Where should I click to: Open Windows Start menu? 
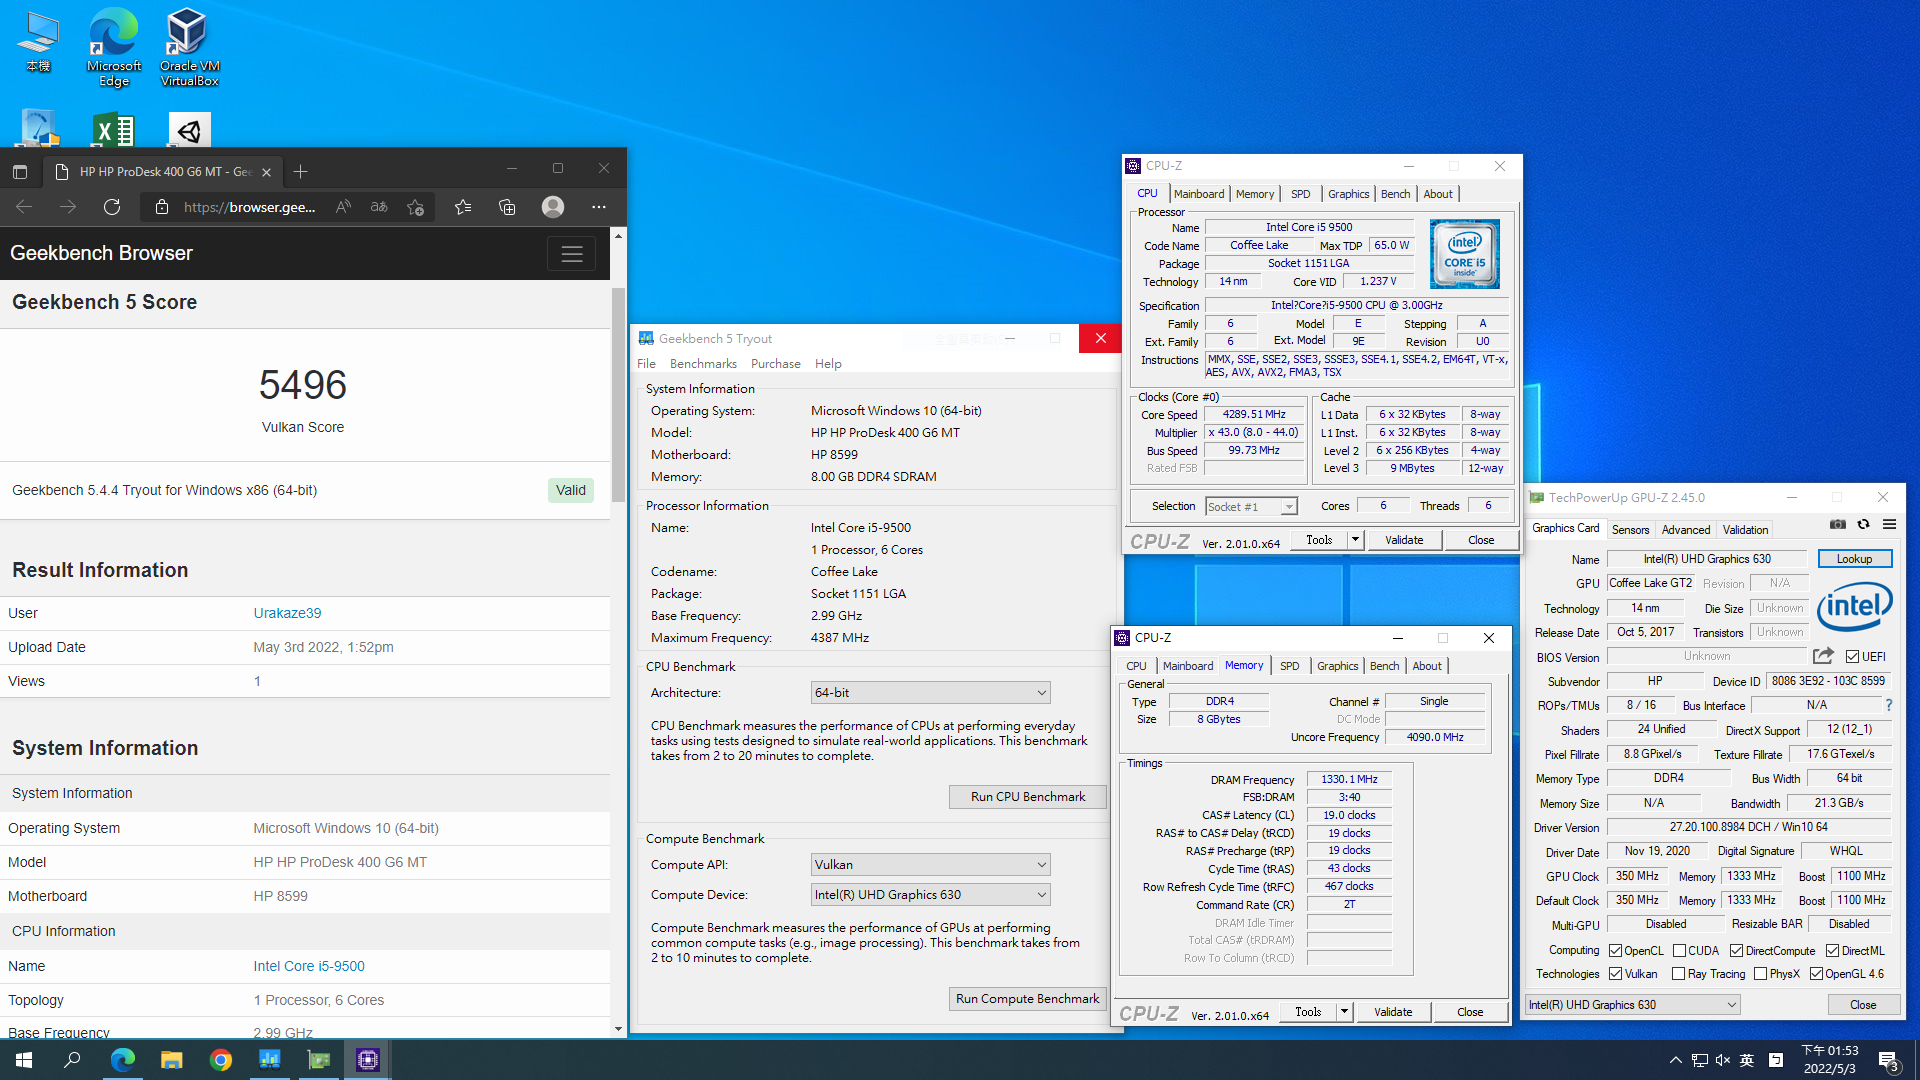24,1060
